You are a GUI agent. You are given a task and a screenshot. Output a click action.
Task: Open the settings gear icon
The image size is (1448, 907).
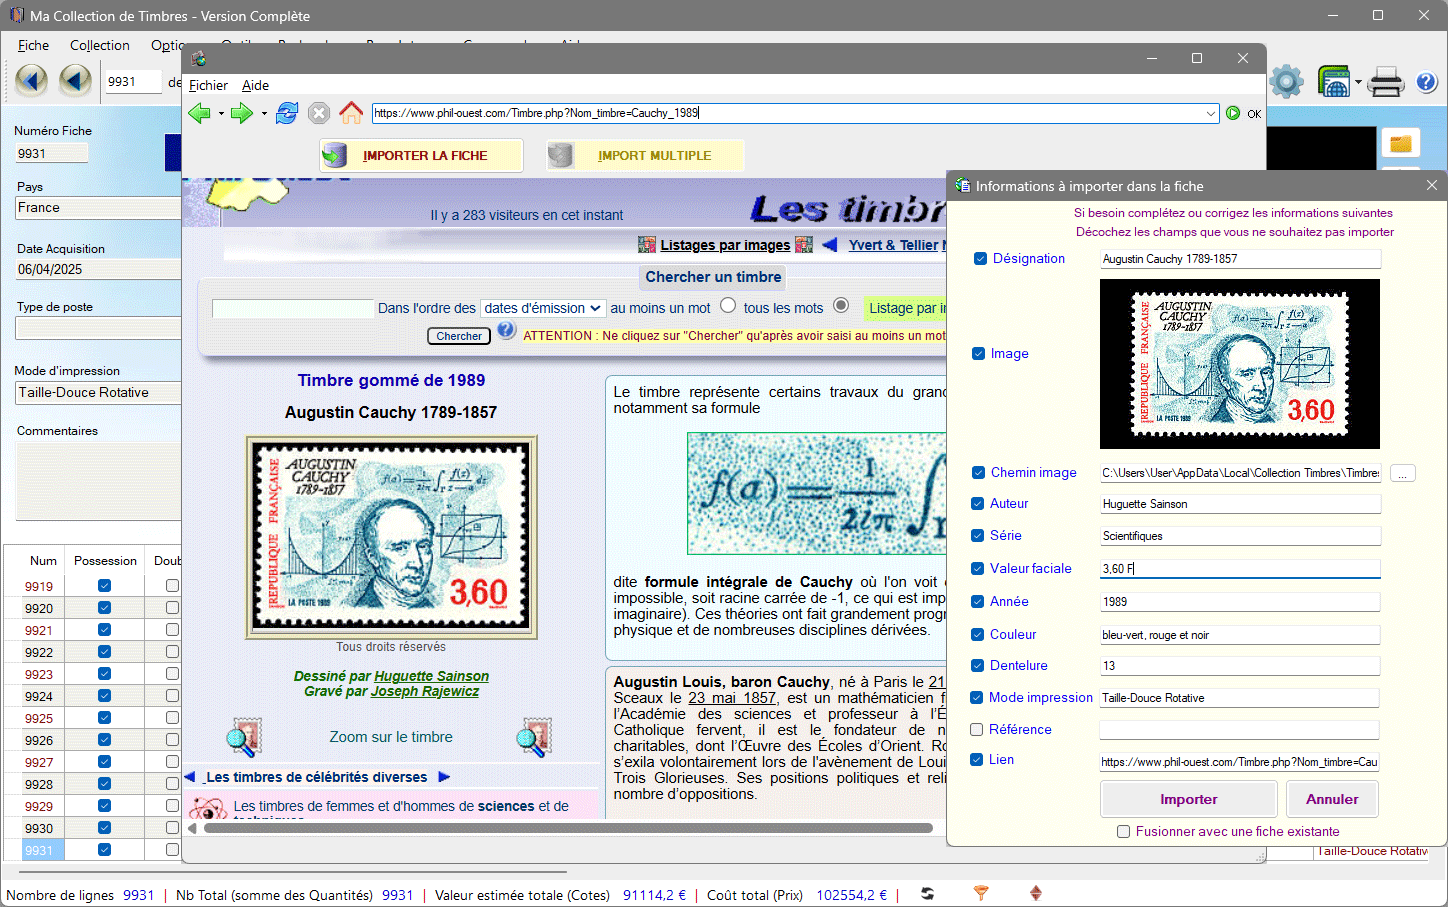(1286, 82)
